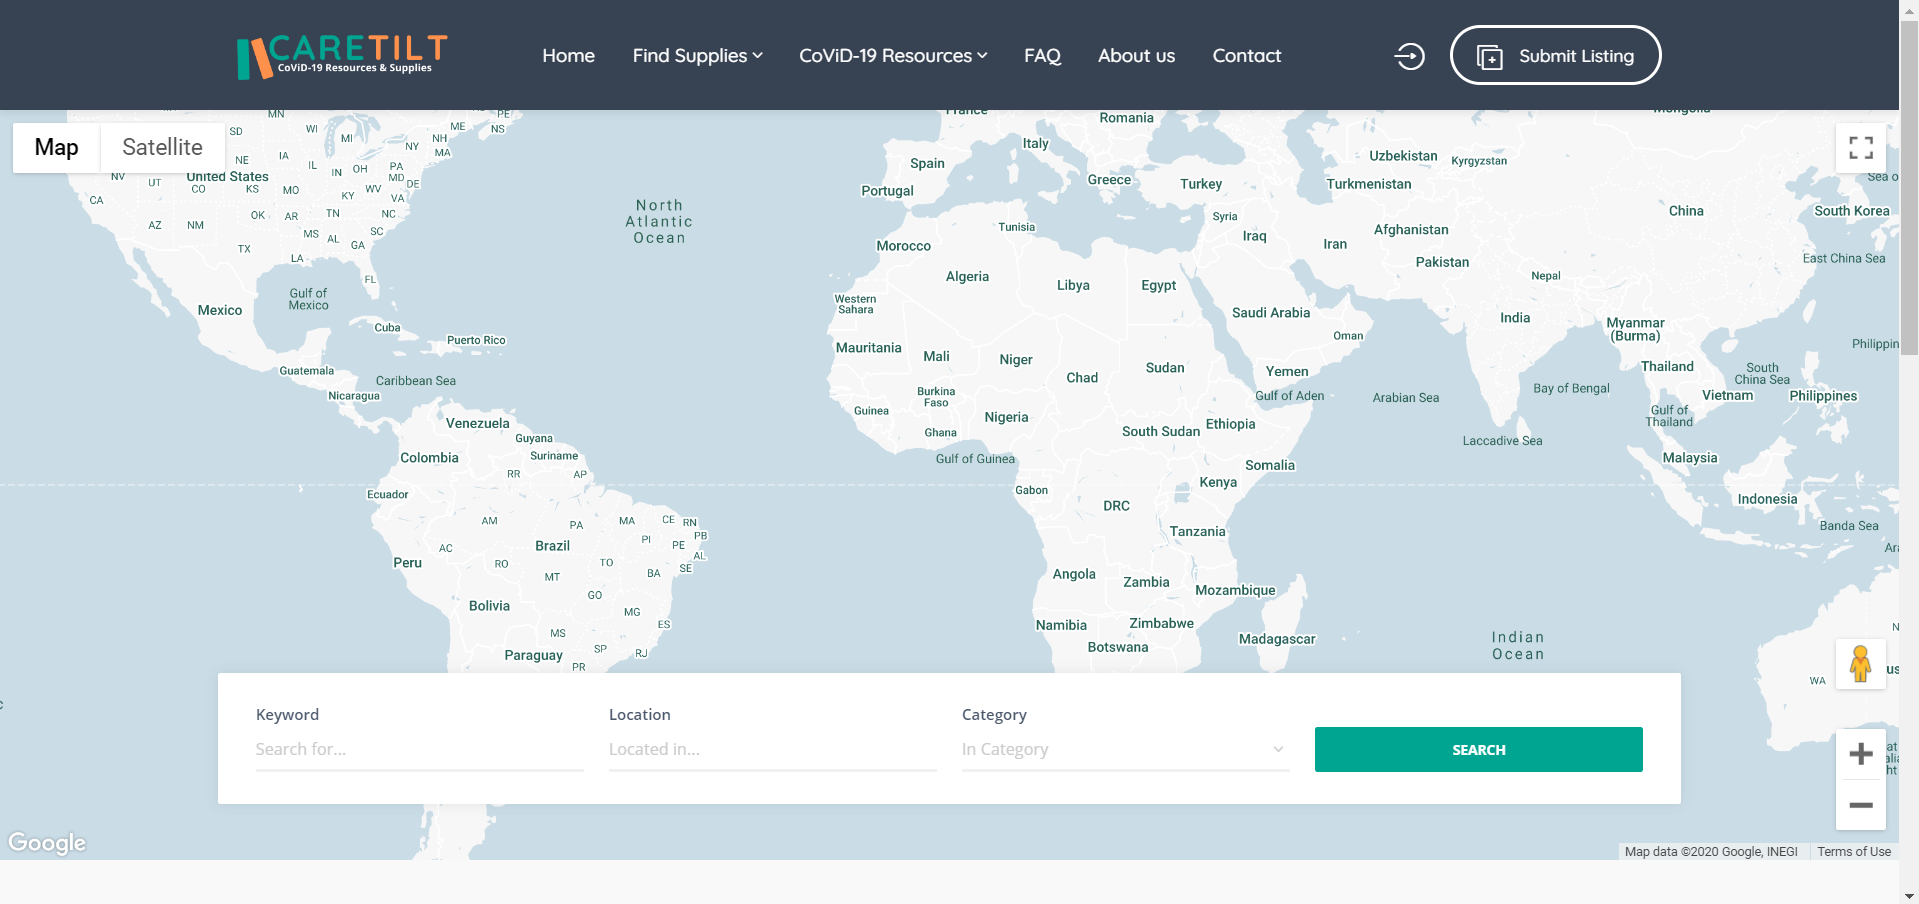
Task: Click the Mexico label on map
Action: (x=220, y=311)
